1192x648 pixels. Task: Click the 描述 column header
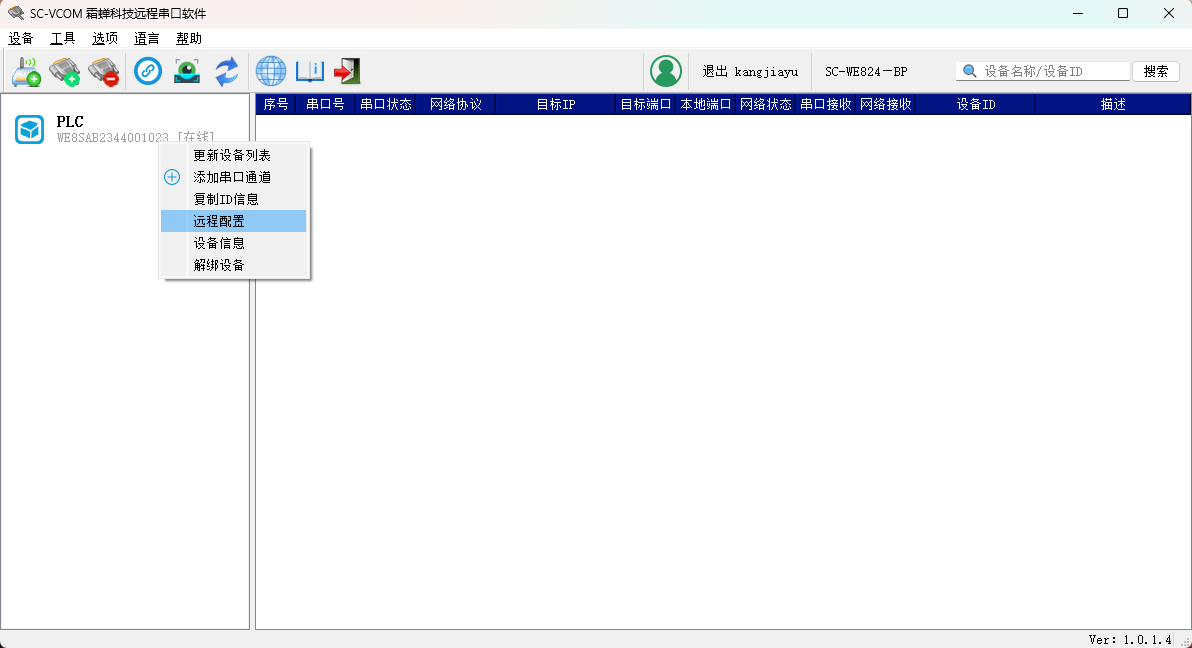tap(1113, 104)
